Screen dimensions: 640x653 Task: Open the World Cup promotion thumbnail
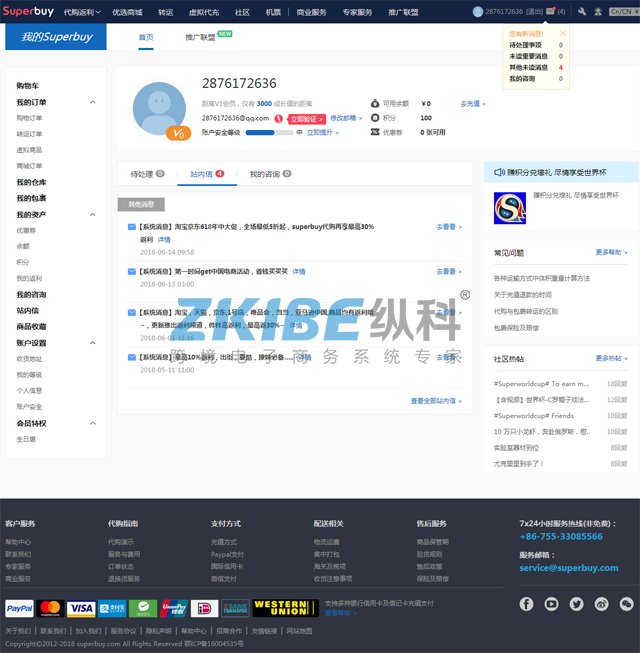[x=510, y=208]
